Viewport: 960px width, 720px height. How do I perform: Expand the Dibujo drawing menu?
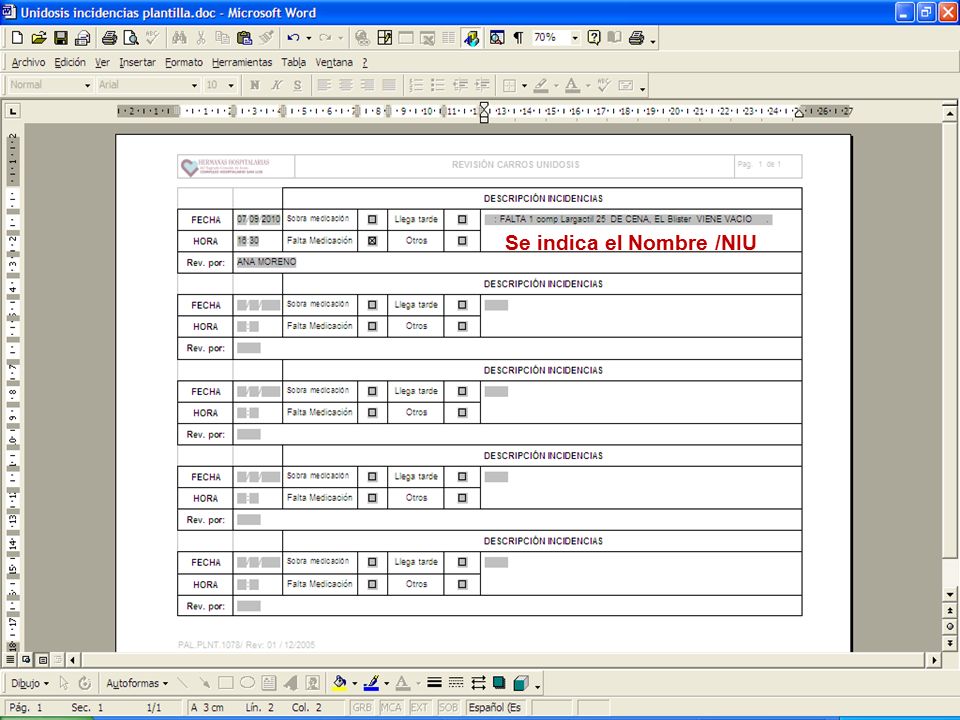(29, 683)
